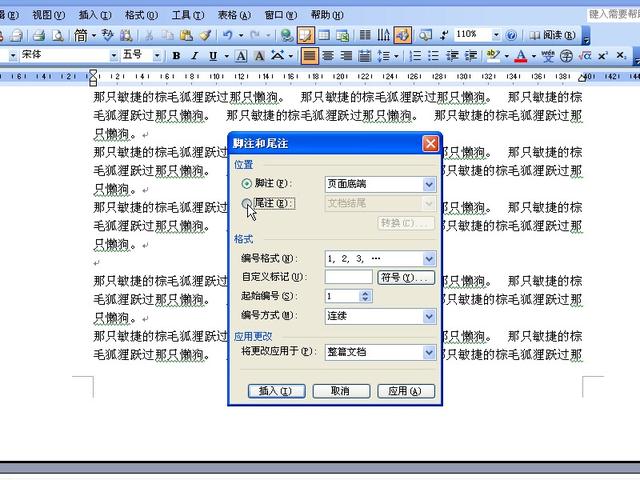Apply underline formatting

pos(213,56)
